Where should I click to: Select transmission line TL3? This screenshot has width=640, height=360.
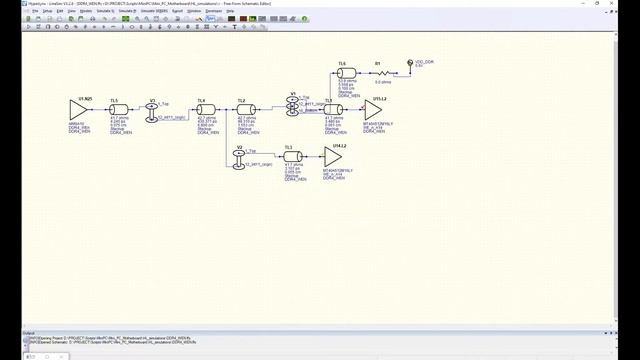click(293, 156)
